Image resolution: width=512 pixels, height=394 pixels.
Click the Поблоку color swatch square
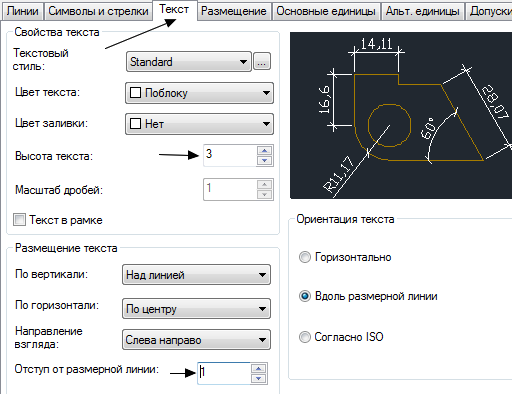point(135,92)
